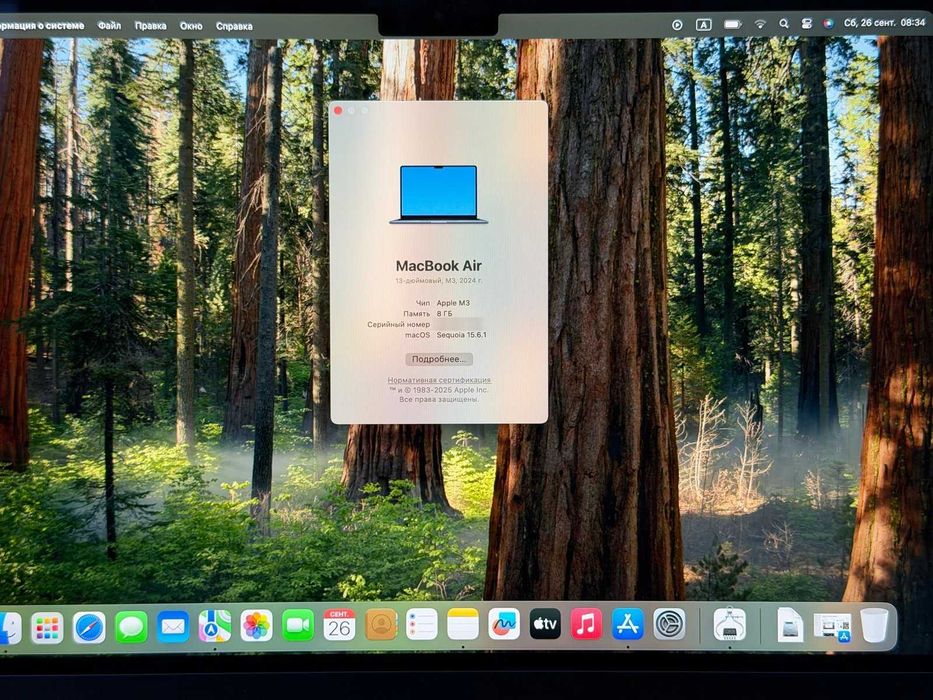Open the Freeform app
The image size is (933, 700).
[504, 624]
